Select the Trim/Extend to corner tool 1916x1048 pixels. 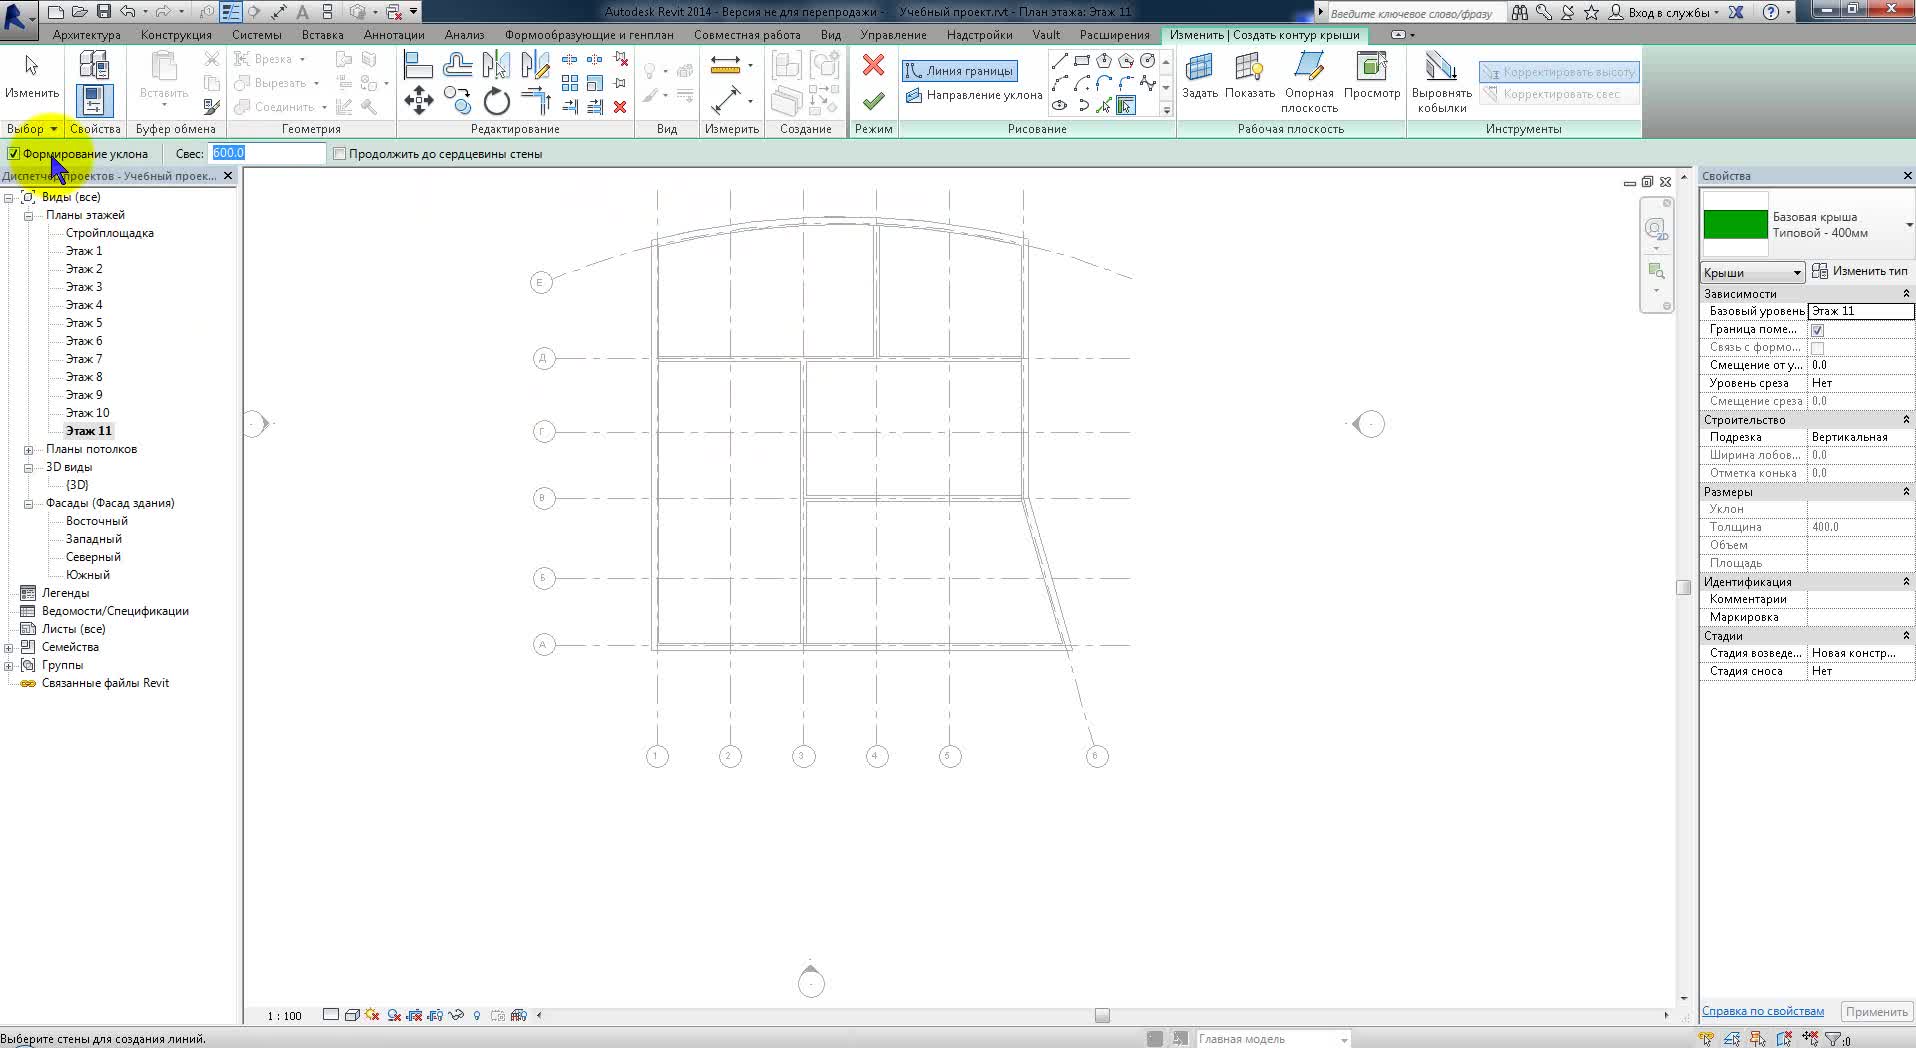pos(536,100)
